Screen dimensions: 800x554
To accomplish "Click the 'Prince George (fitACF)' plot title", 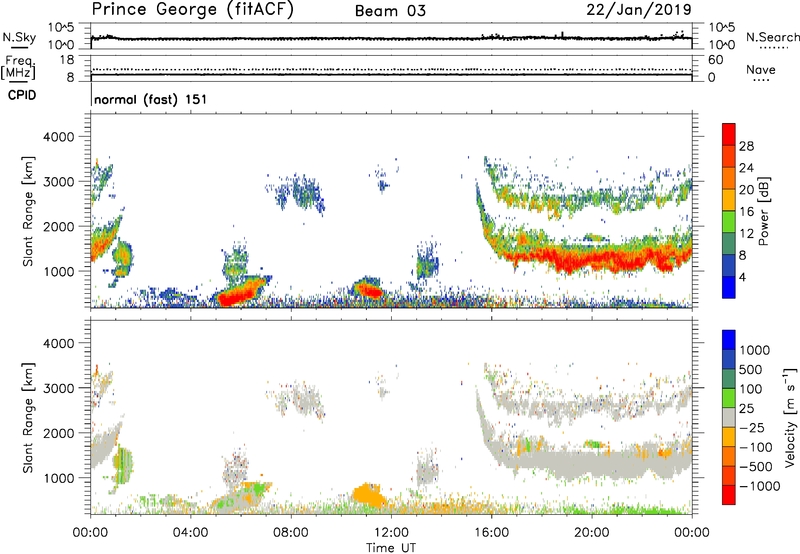I will pyautogui.click(x=192, y=9).
